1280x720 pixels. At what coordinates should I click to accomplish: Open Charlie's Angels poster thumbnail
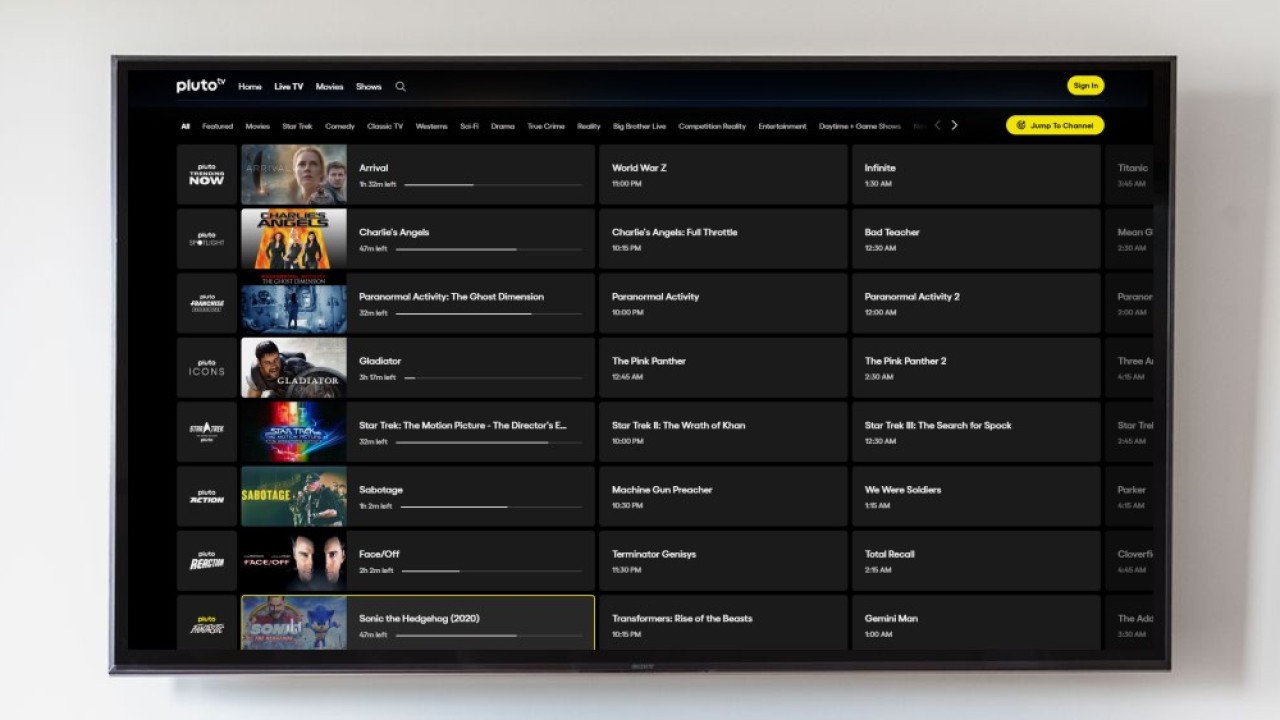(x=294, y=239)
